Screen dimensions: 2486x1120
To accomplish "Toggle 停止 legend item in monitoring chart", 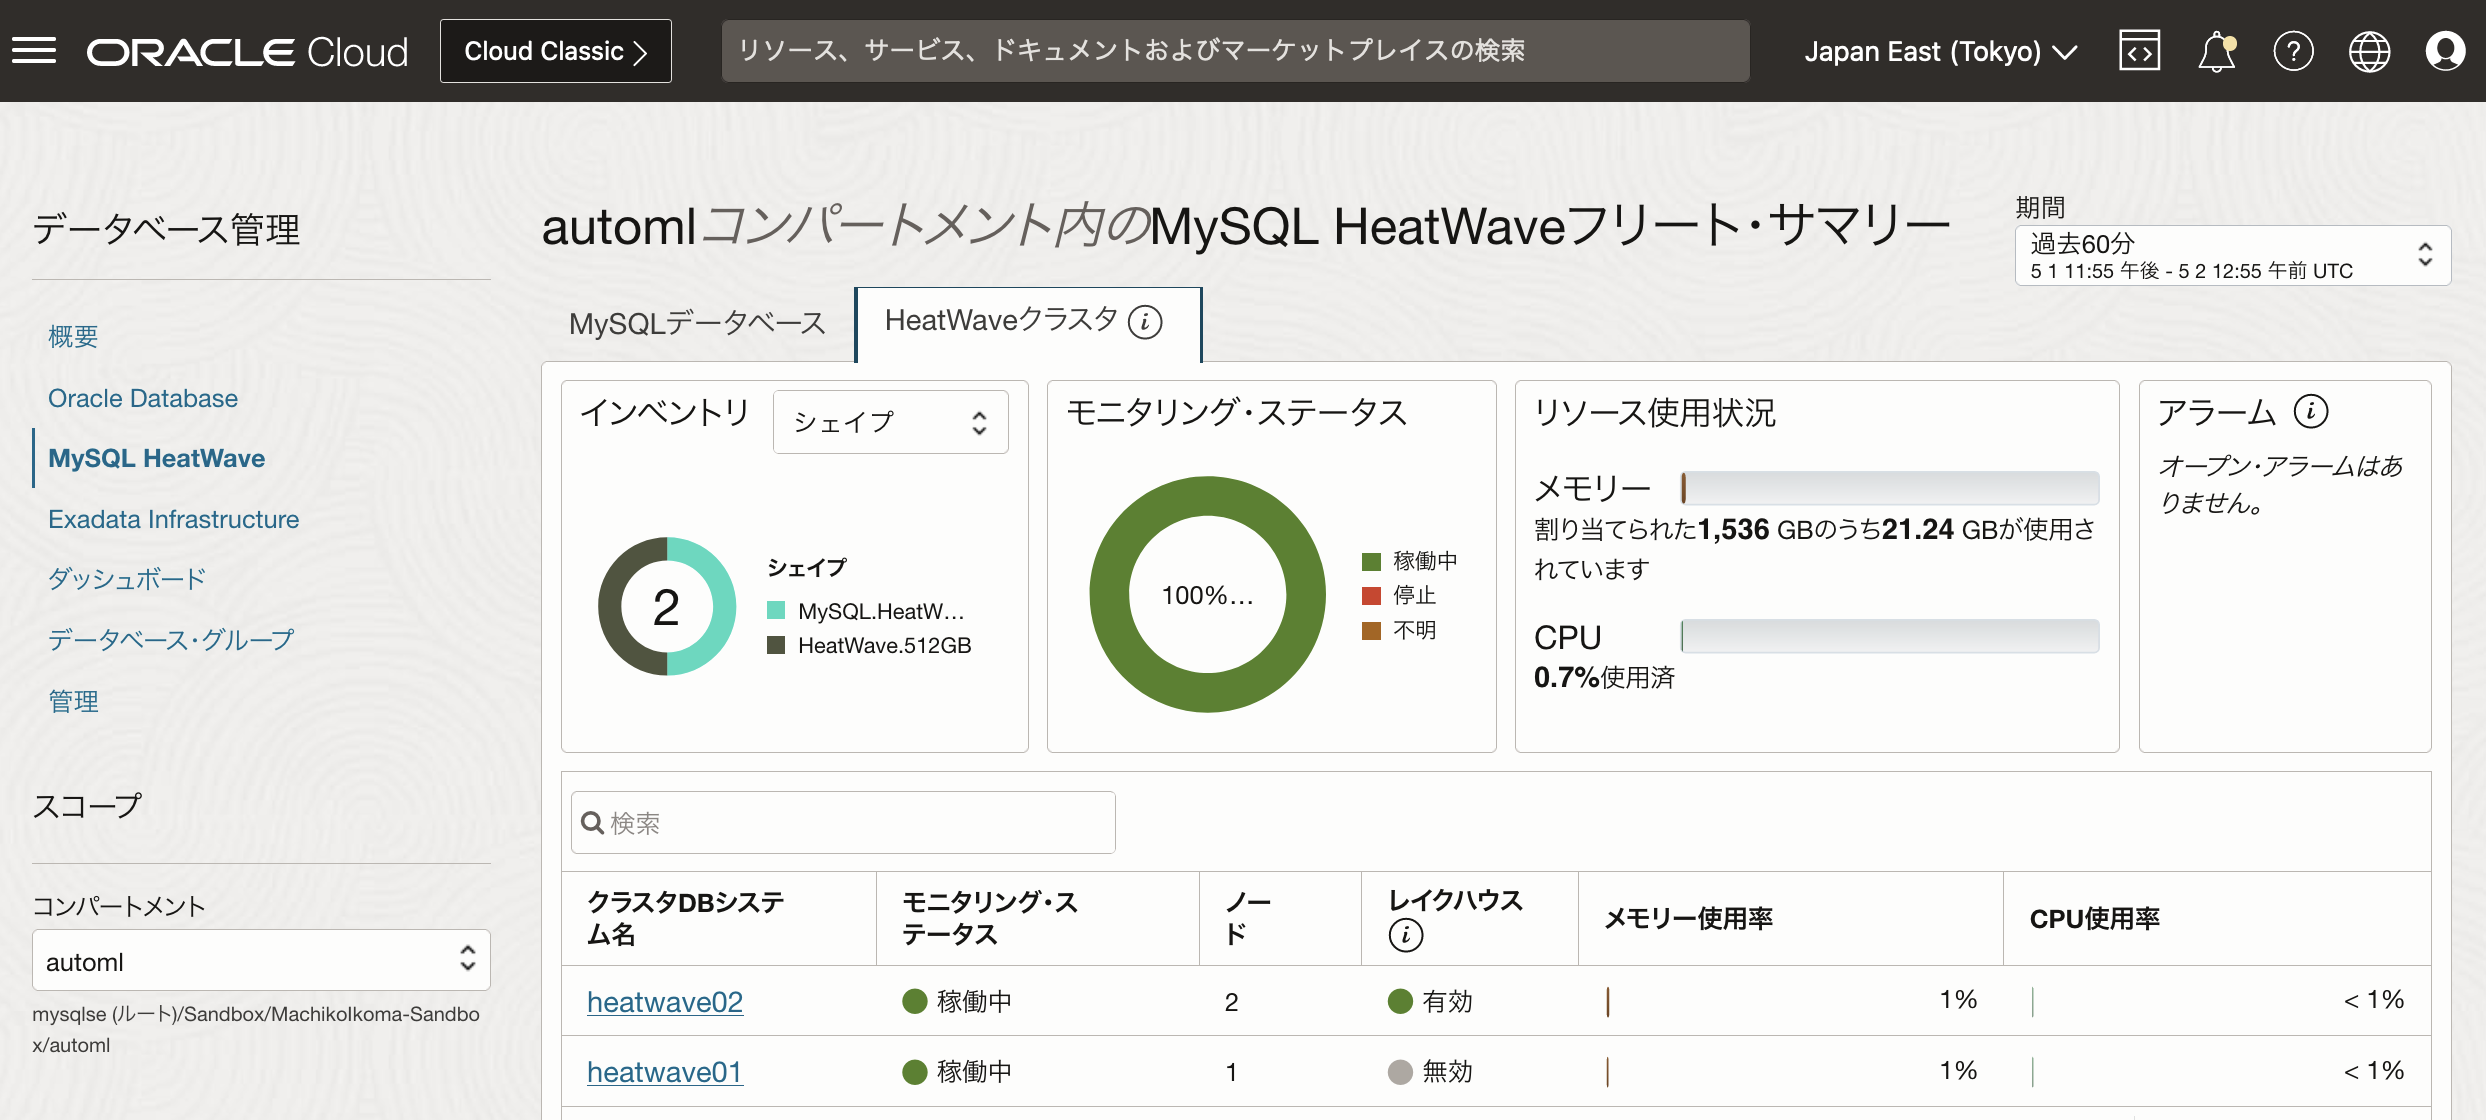I will (1400, 596).
